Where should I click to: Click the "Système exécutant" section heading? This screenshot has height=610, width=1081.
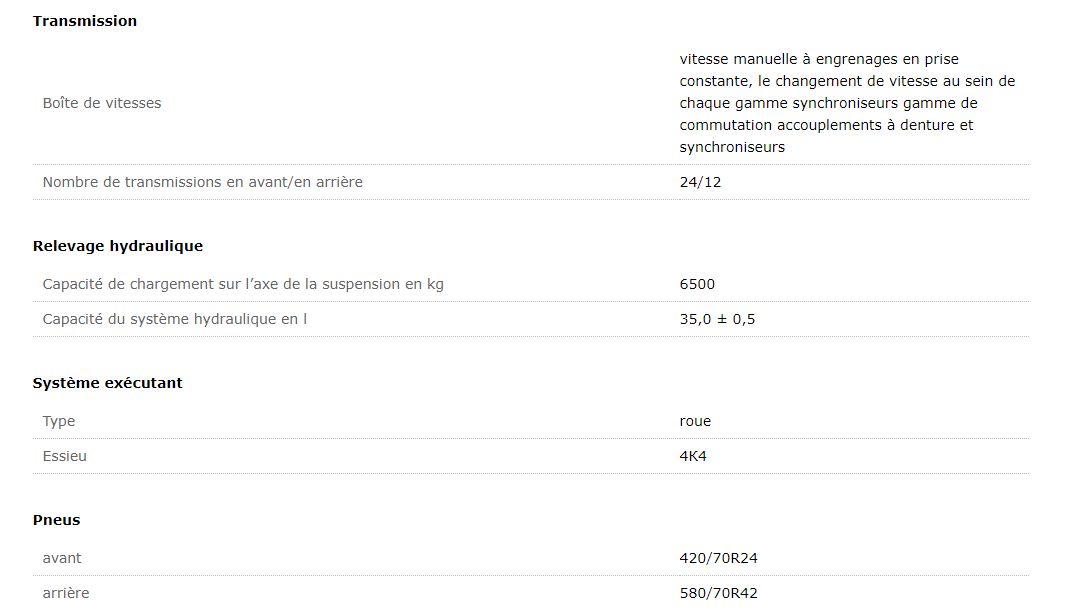[x=108, y=383]
